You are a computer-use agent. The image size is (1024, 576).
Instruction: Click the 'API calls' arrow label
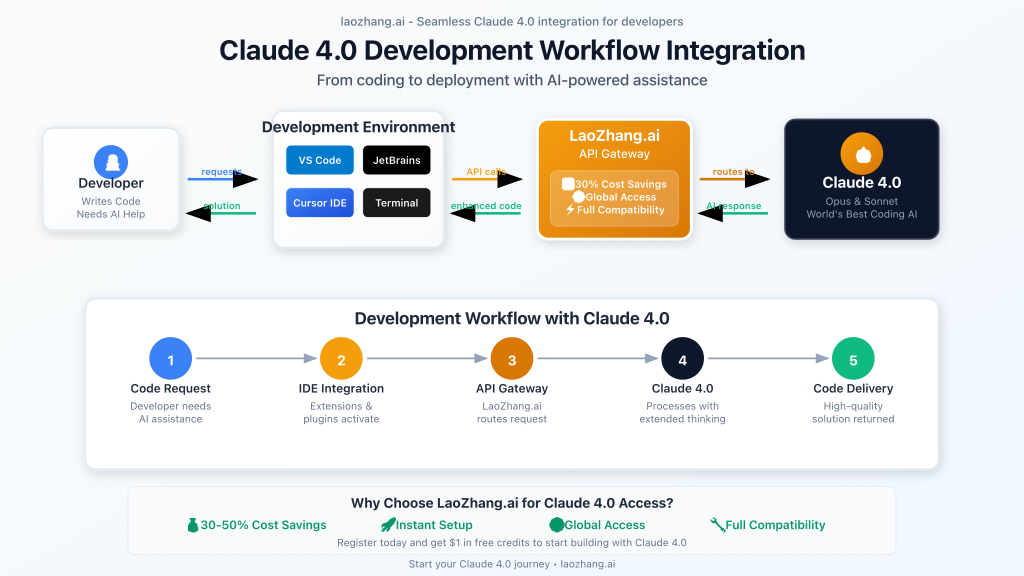(486, 172)
